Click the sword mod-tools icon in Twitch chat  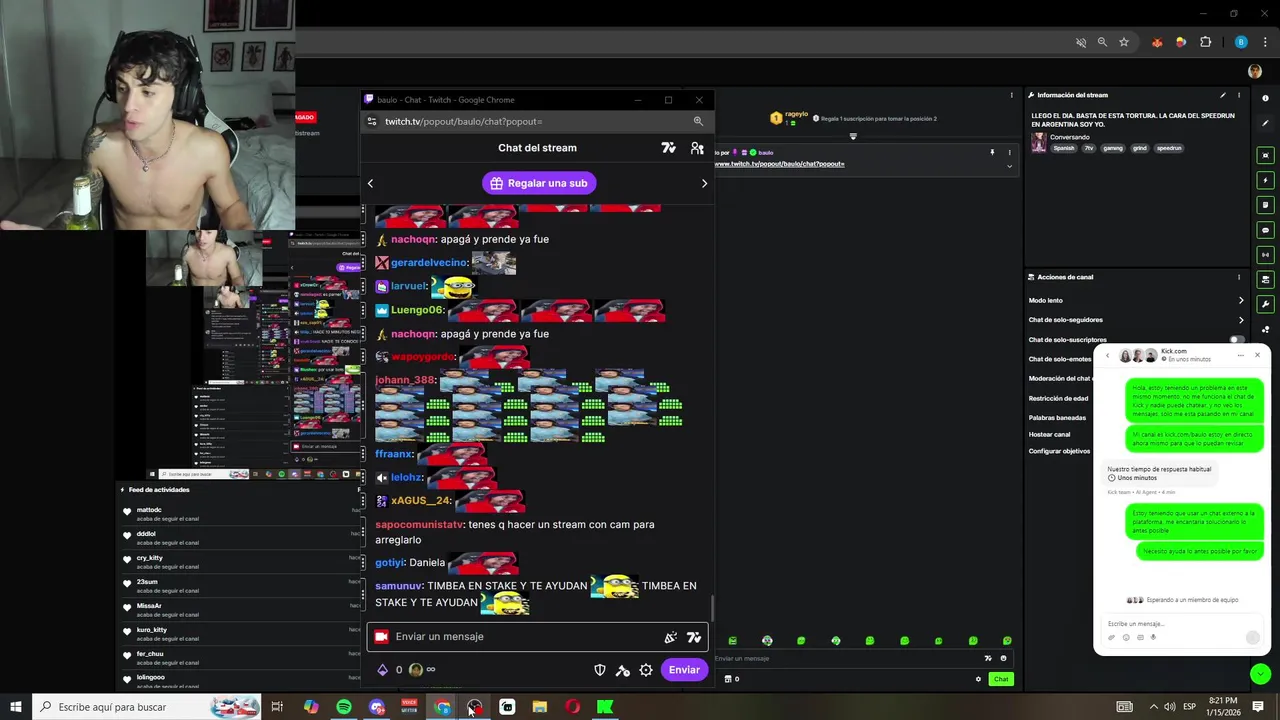coord(622,670)
